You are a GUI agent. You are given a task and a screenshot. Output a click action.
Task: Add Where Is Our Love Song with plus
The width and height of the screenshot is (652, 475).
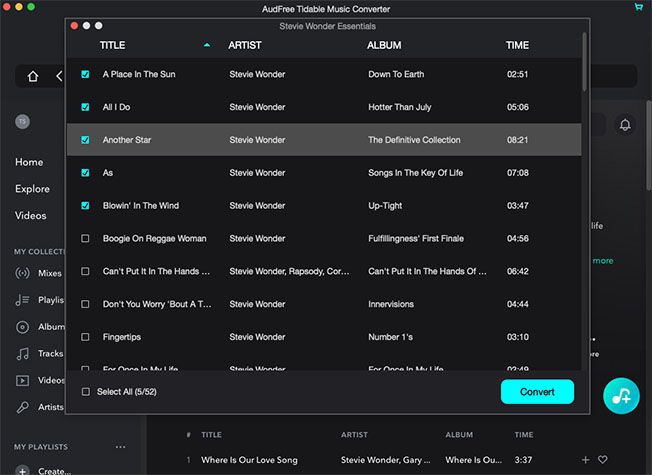[x=585, y=460]
